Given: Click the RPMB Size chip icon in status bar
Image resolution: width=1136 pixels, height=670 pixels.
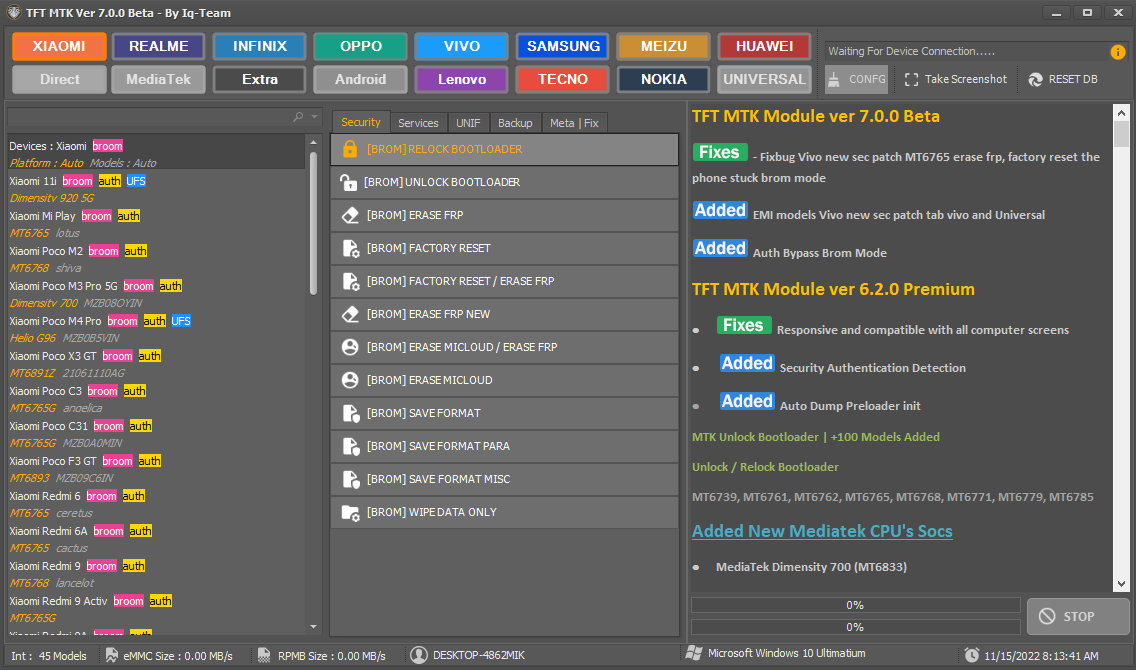Looking at the screenshot, I should pyautogui.click(x=264, y=656).
